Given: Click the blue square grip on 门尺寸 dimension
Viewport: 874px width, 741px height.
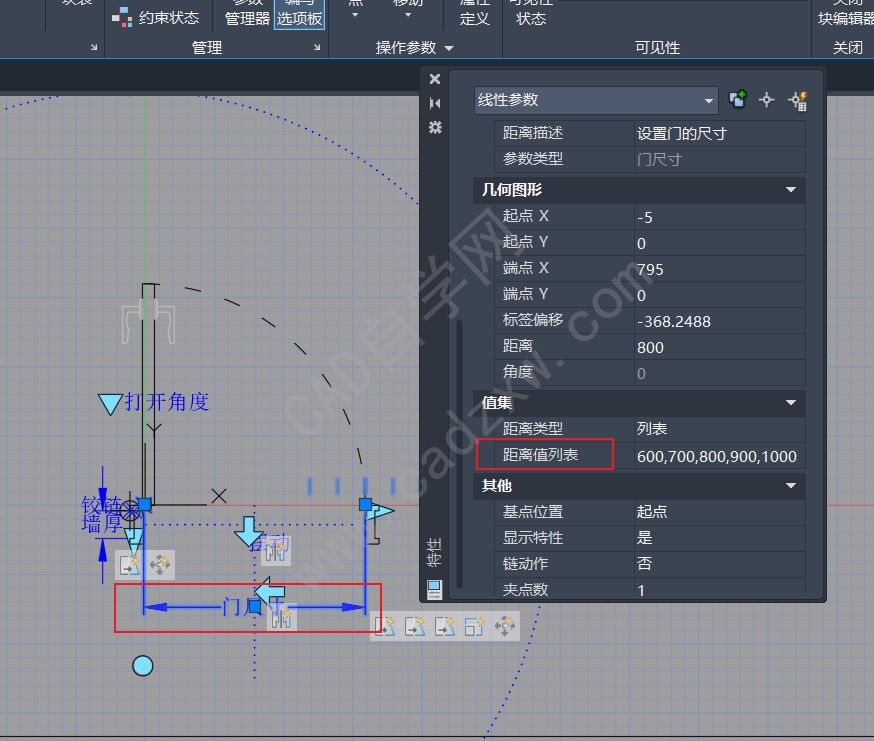Looking at the screenshot, I should pos(254,606).
